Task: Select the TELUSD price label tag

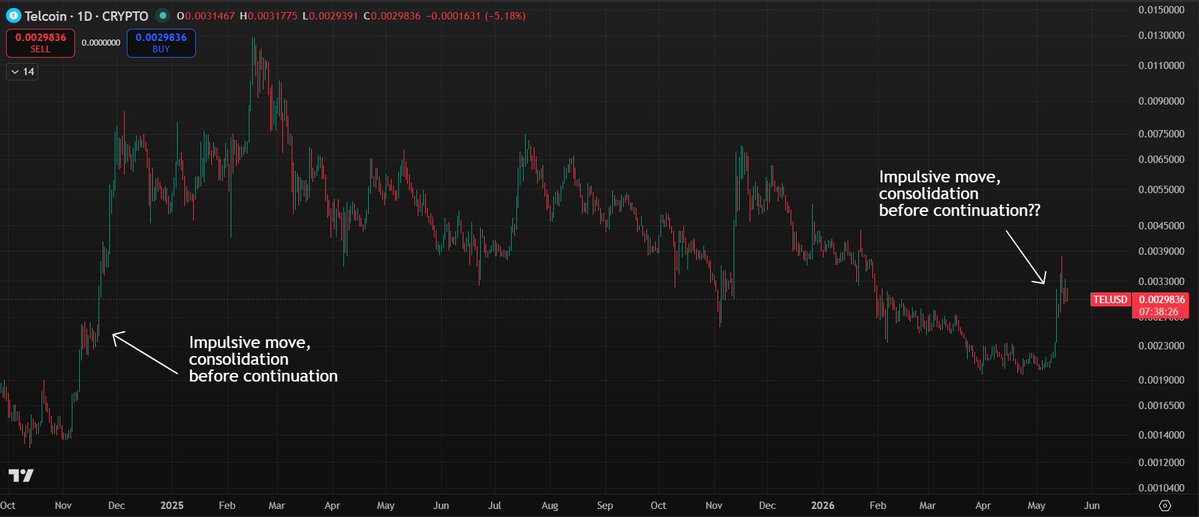Action: click(x=1110, y=299)
